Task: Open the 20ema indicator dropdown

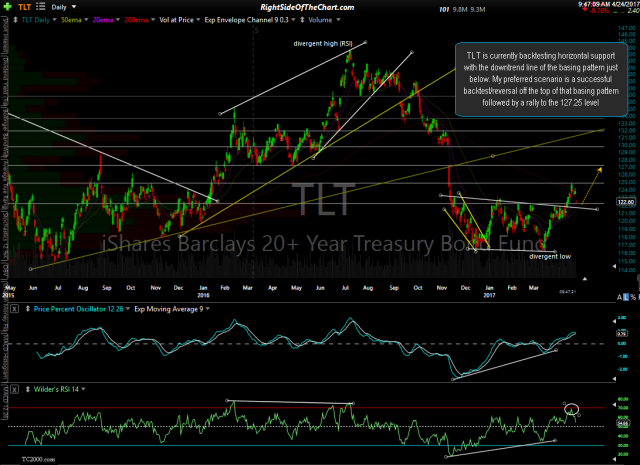Action: click(x=118, y=20)
